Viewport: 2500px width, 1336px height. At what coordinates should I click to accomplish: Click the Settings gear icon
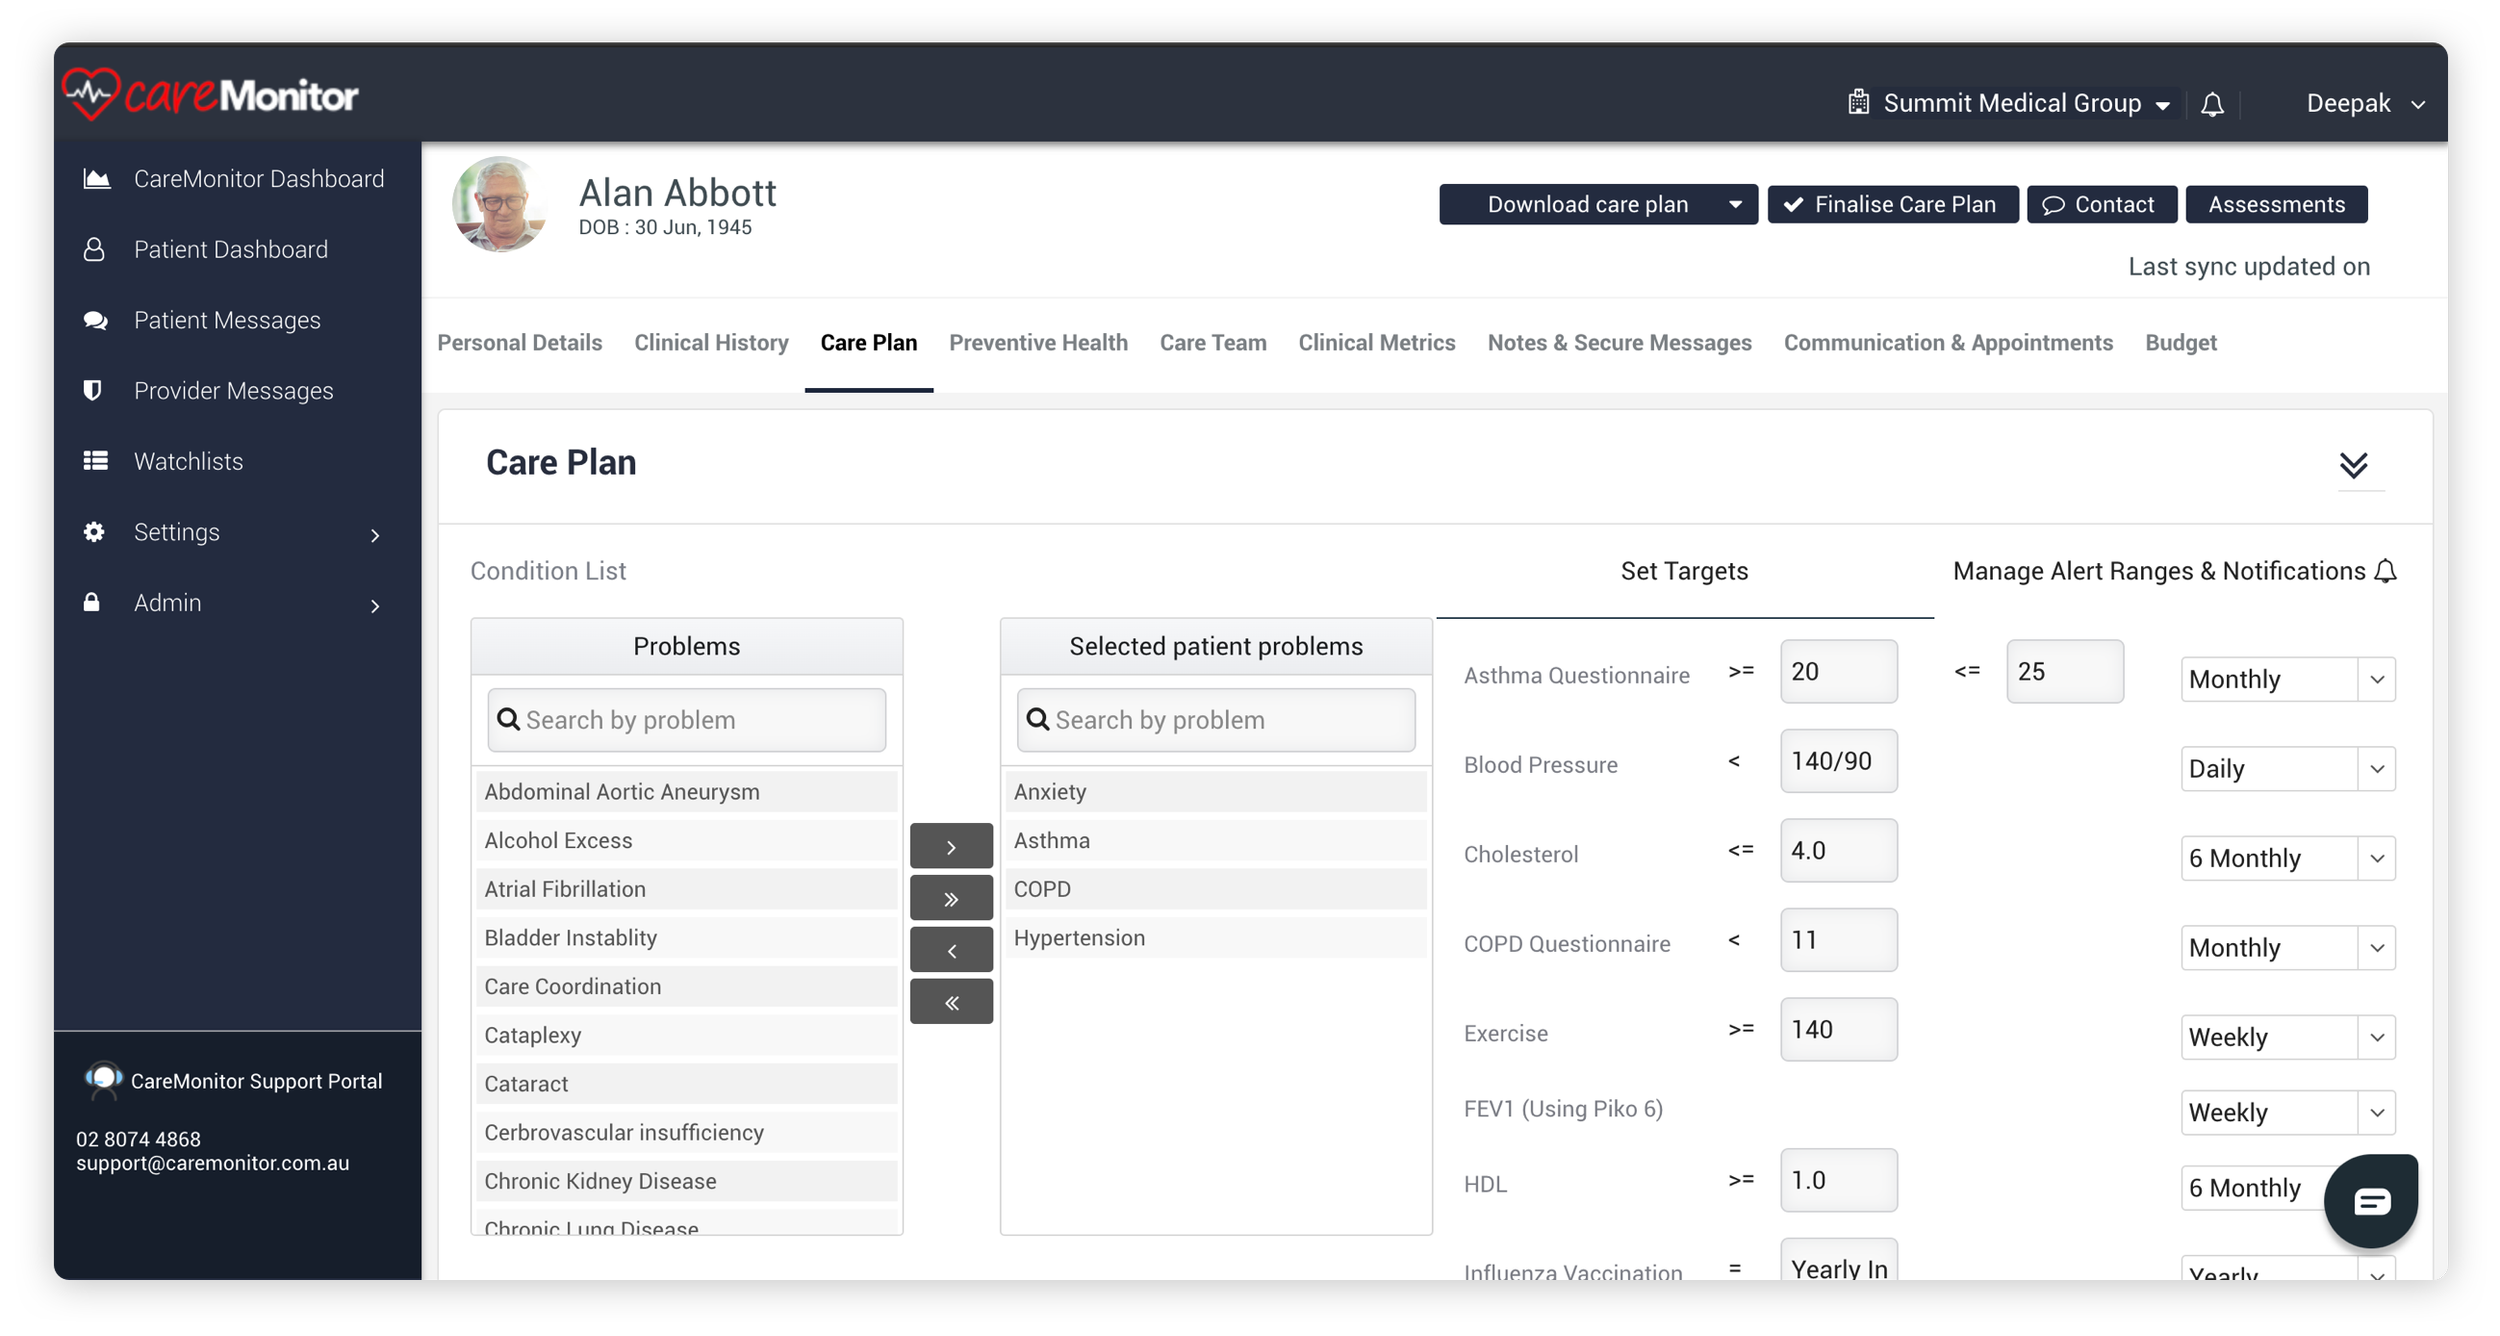[94, 532]
